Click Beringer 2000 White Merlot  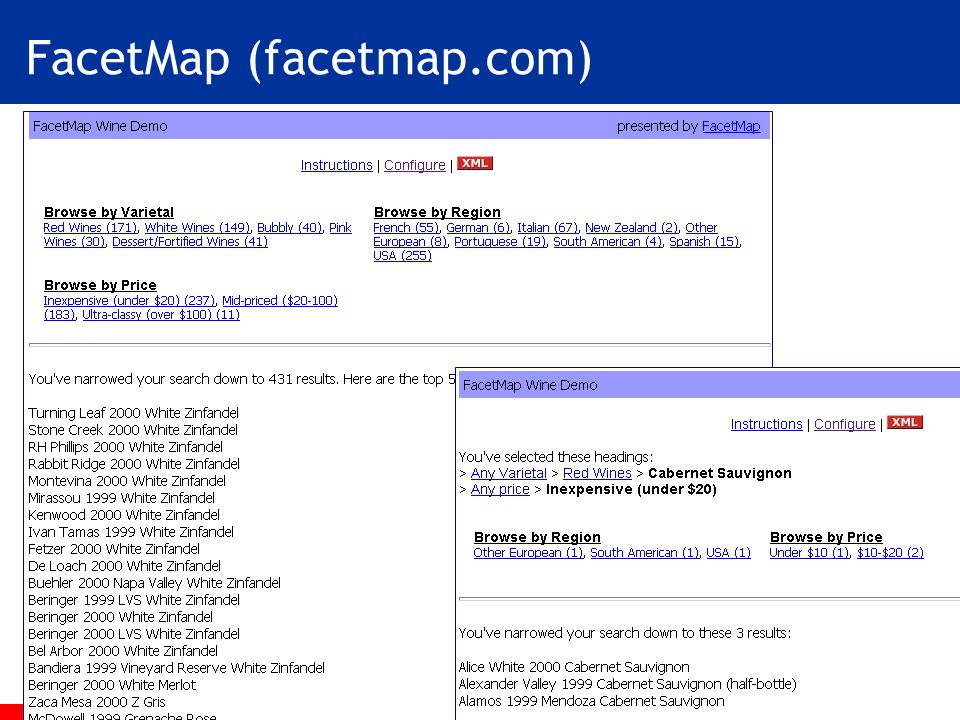pyautogui.click(x=112, y=685)
